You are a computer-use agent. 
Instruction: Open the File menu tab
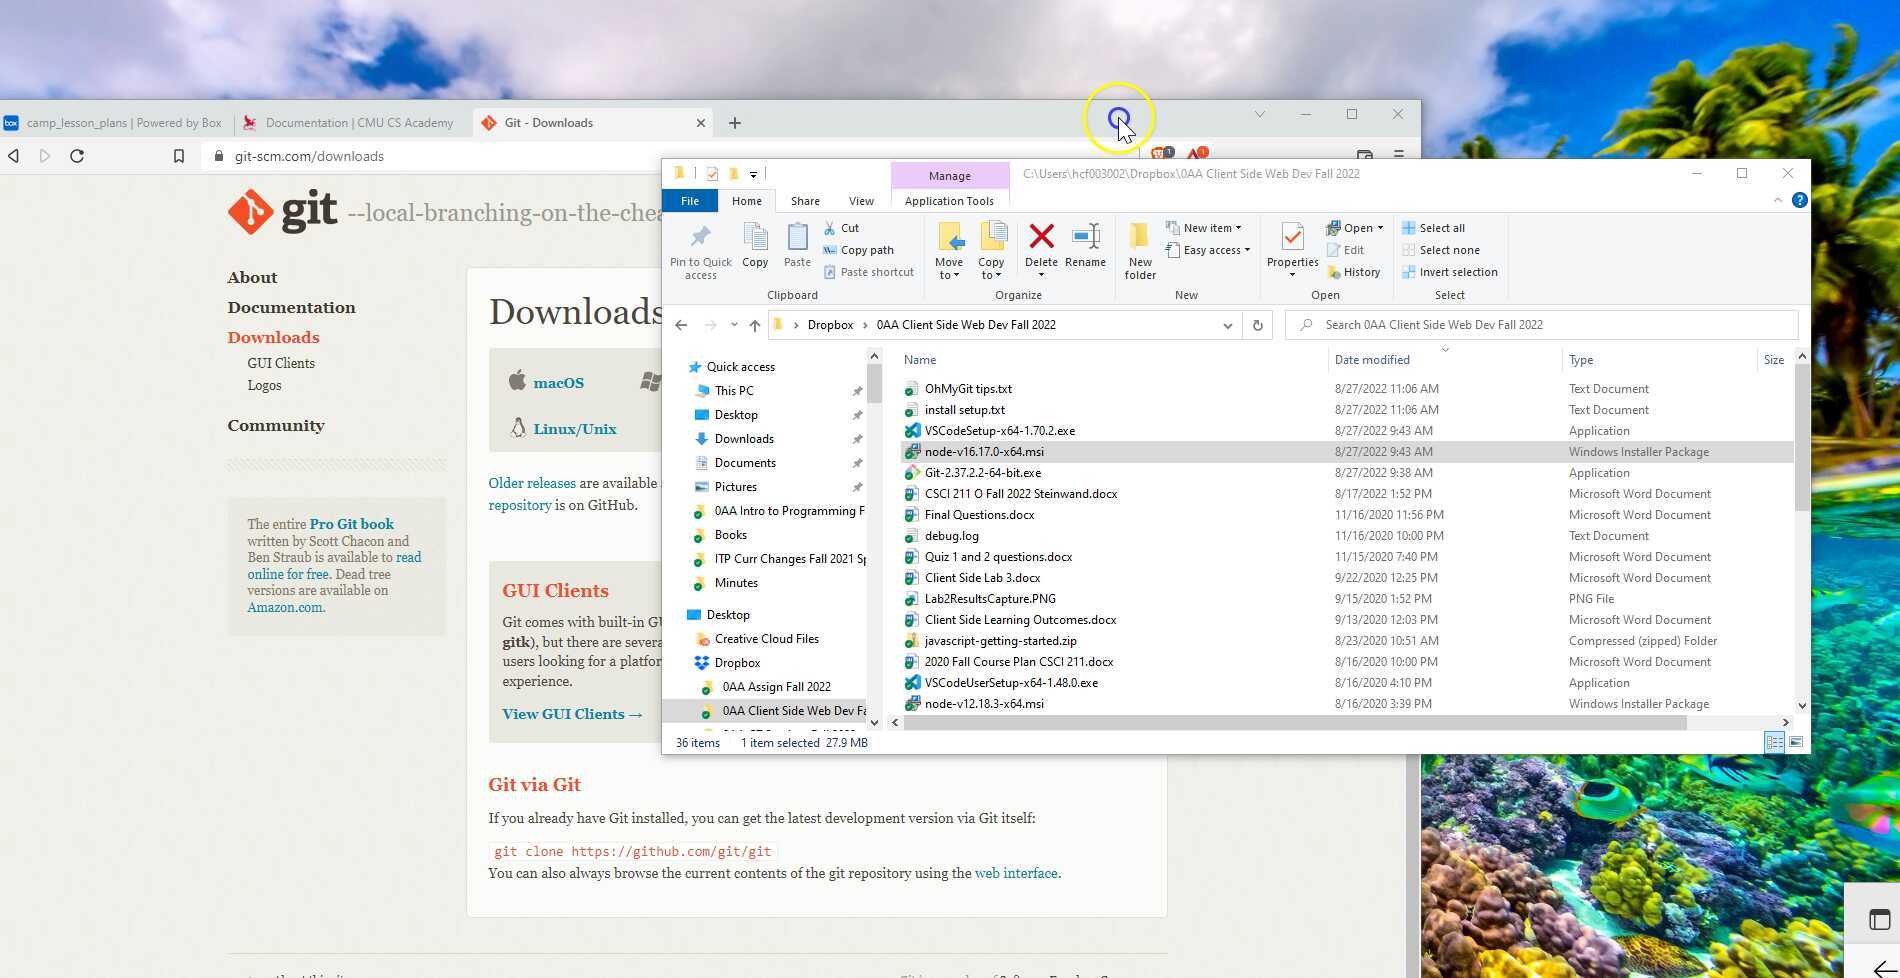(690, 201)
